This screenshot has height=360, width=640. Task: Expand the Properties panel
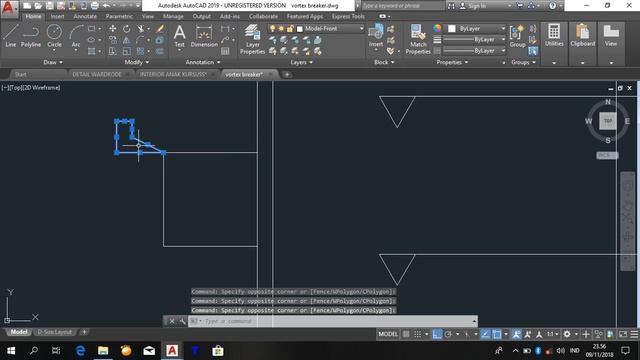[453, 62]
